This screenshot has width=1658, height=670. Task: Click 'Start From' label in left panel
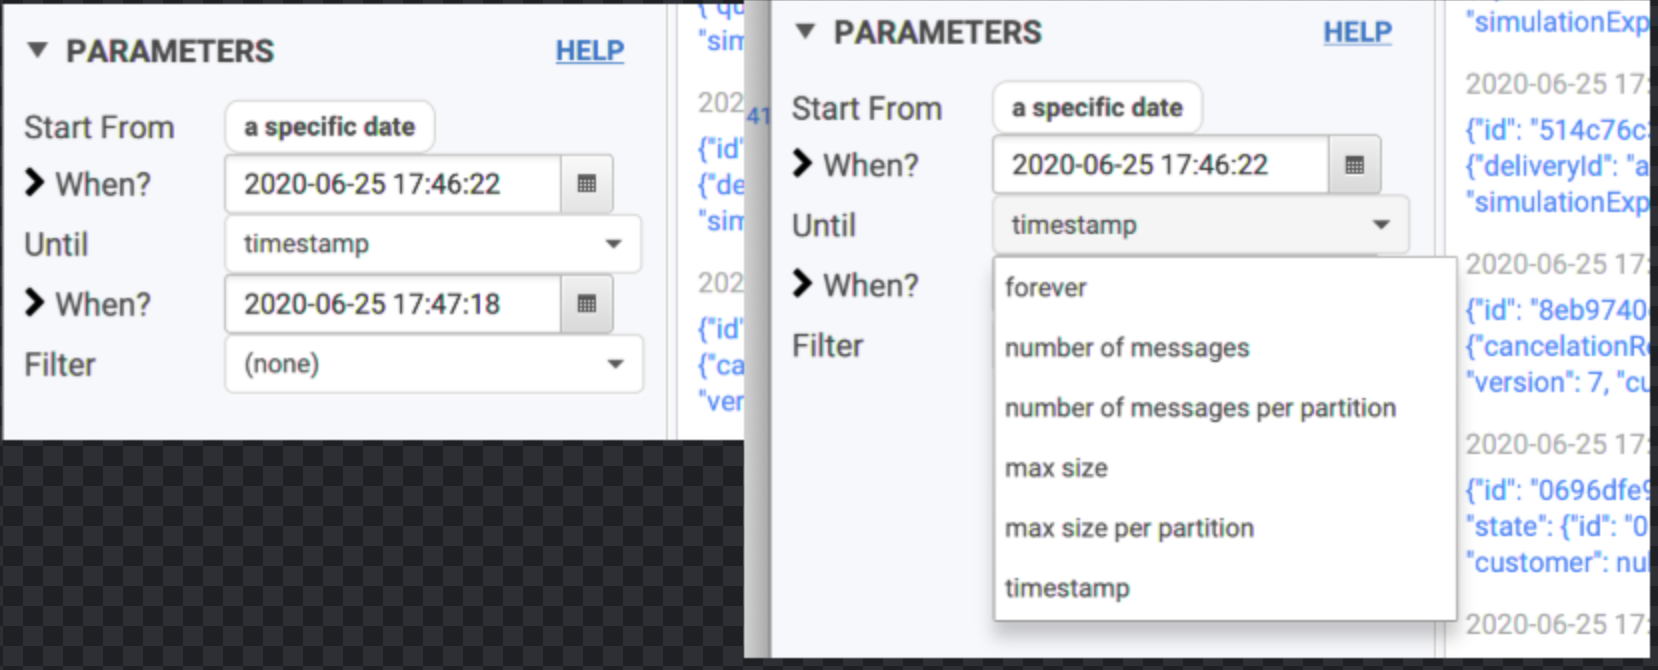99,128
